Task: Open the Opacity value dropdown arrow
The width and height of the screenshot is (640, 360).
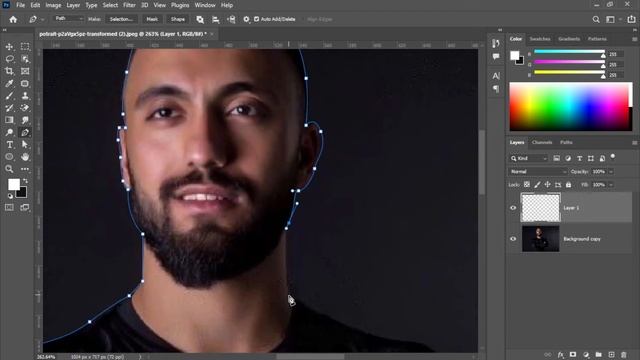Action: pyautogui.click(x=611, y=172)
